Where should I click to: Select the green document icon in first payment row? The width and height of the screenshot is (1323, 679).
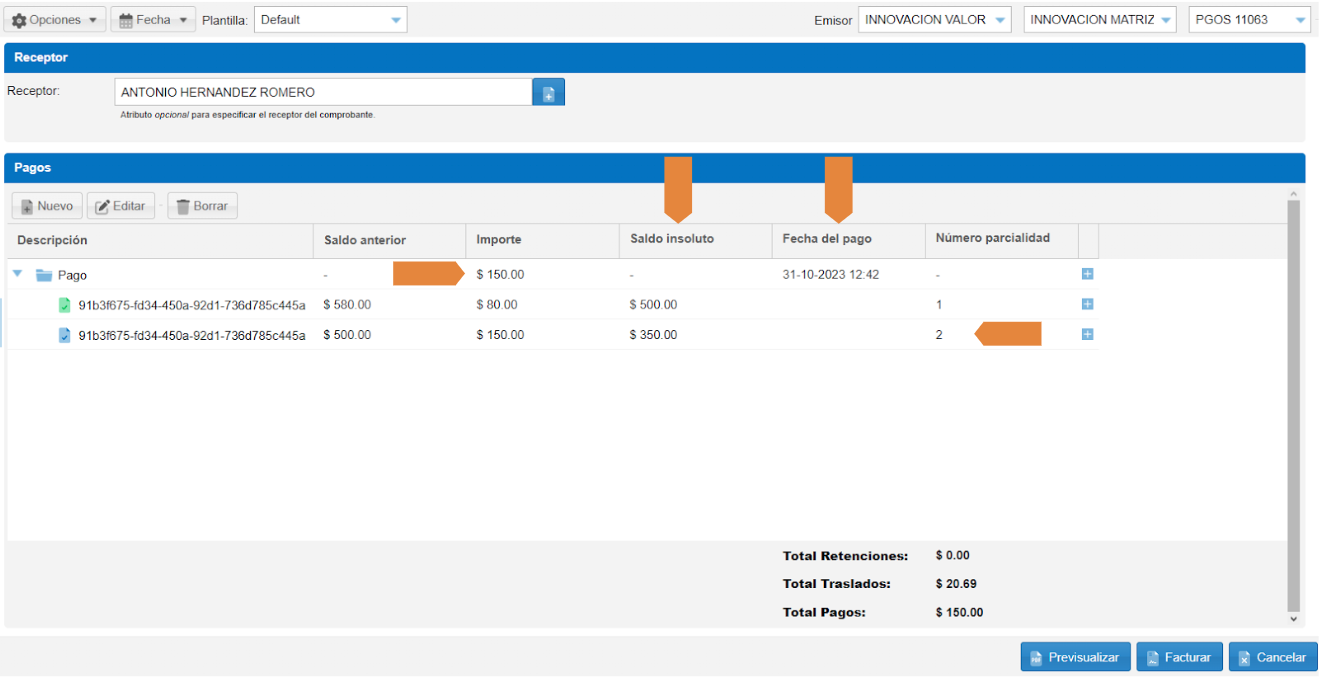pyautogui.click(x=65, y=305)
